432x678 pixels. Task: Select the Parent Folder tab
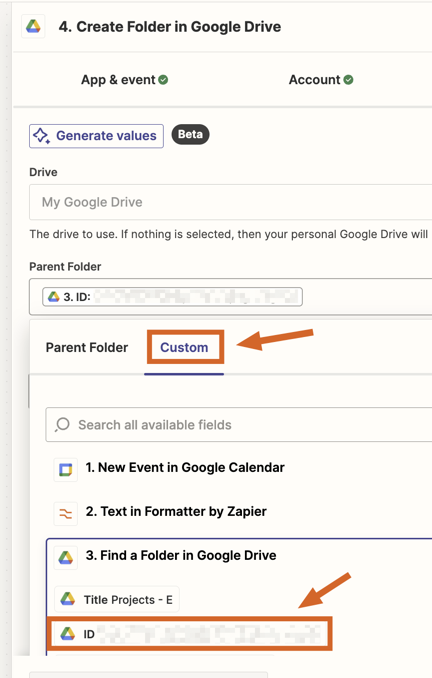click(x=87, y=348)
